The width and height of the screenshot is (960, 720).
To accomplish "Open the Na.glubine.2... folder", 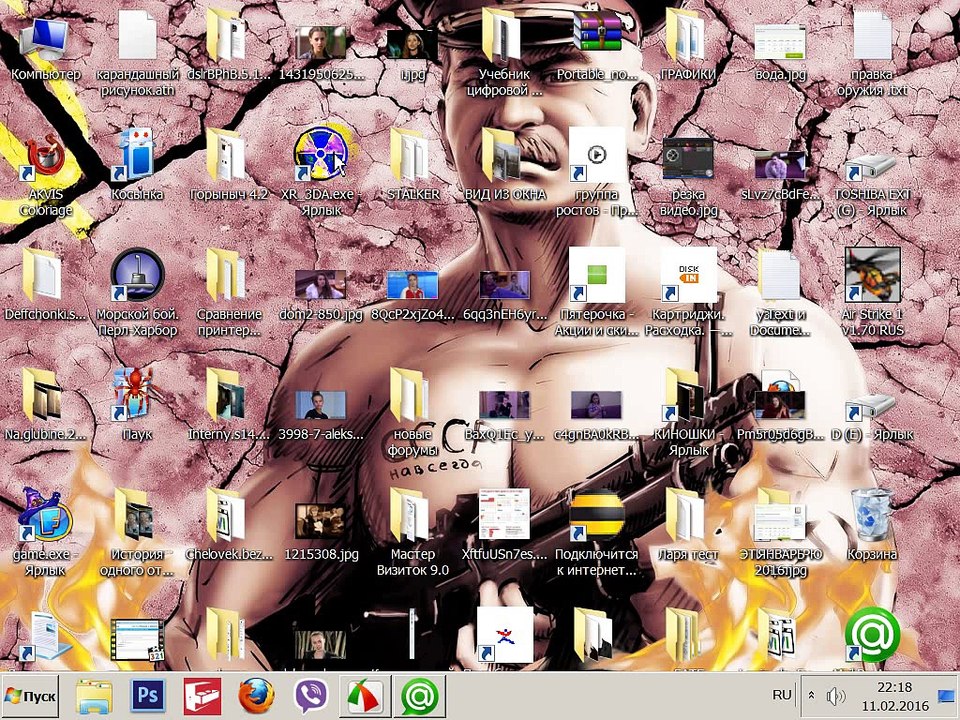I will point(43,395).
